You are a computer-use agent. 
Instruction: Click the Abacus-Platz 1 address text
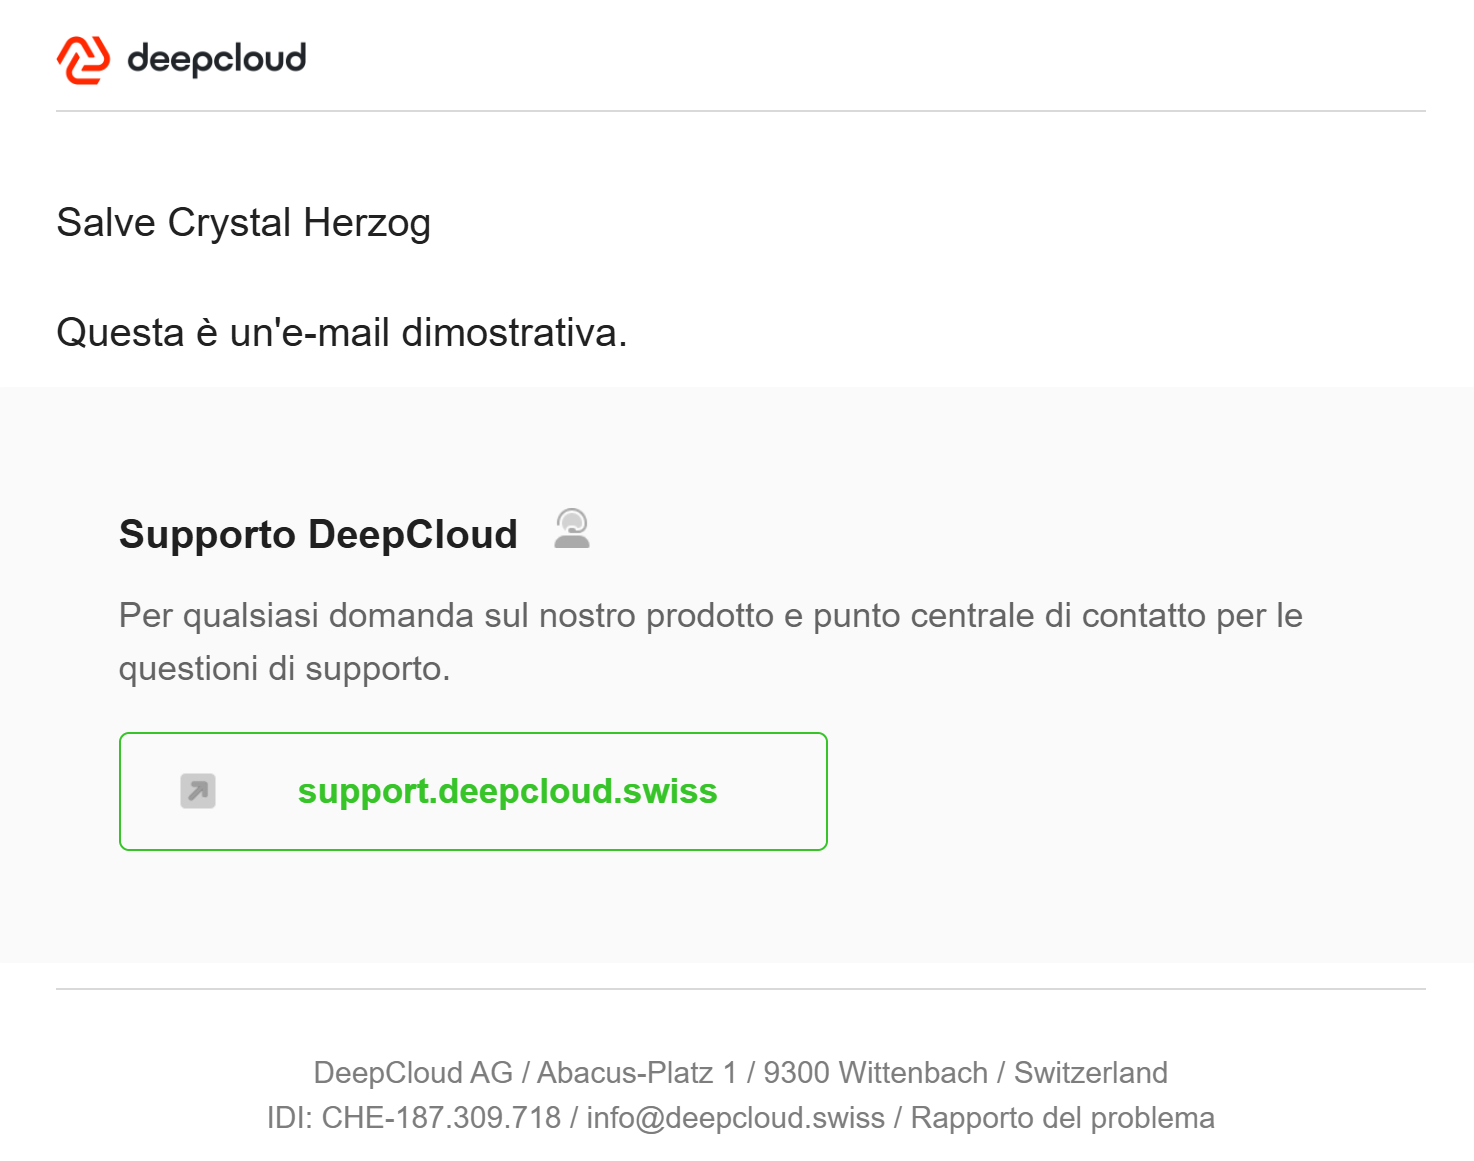637,1072
